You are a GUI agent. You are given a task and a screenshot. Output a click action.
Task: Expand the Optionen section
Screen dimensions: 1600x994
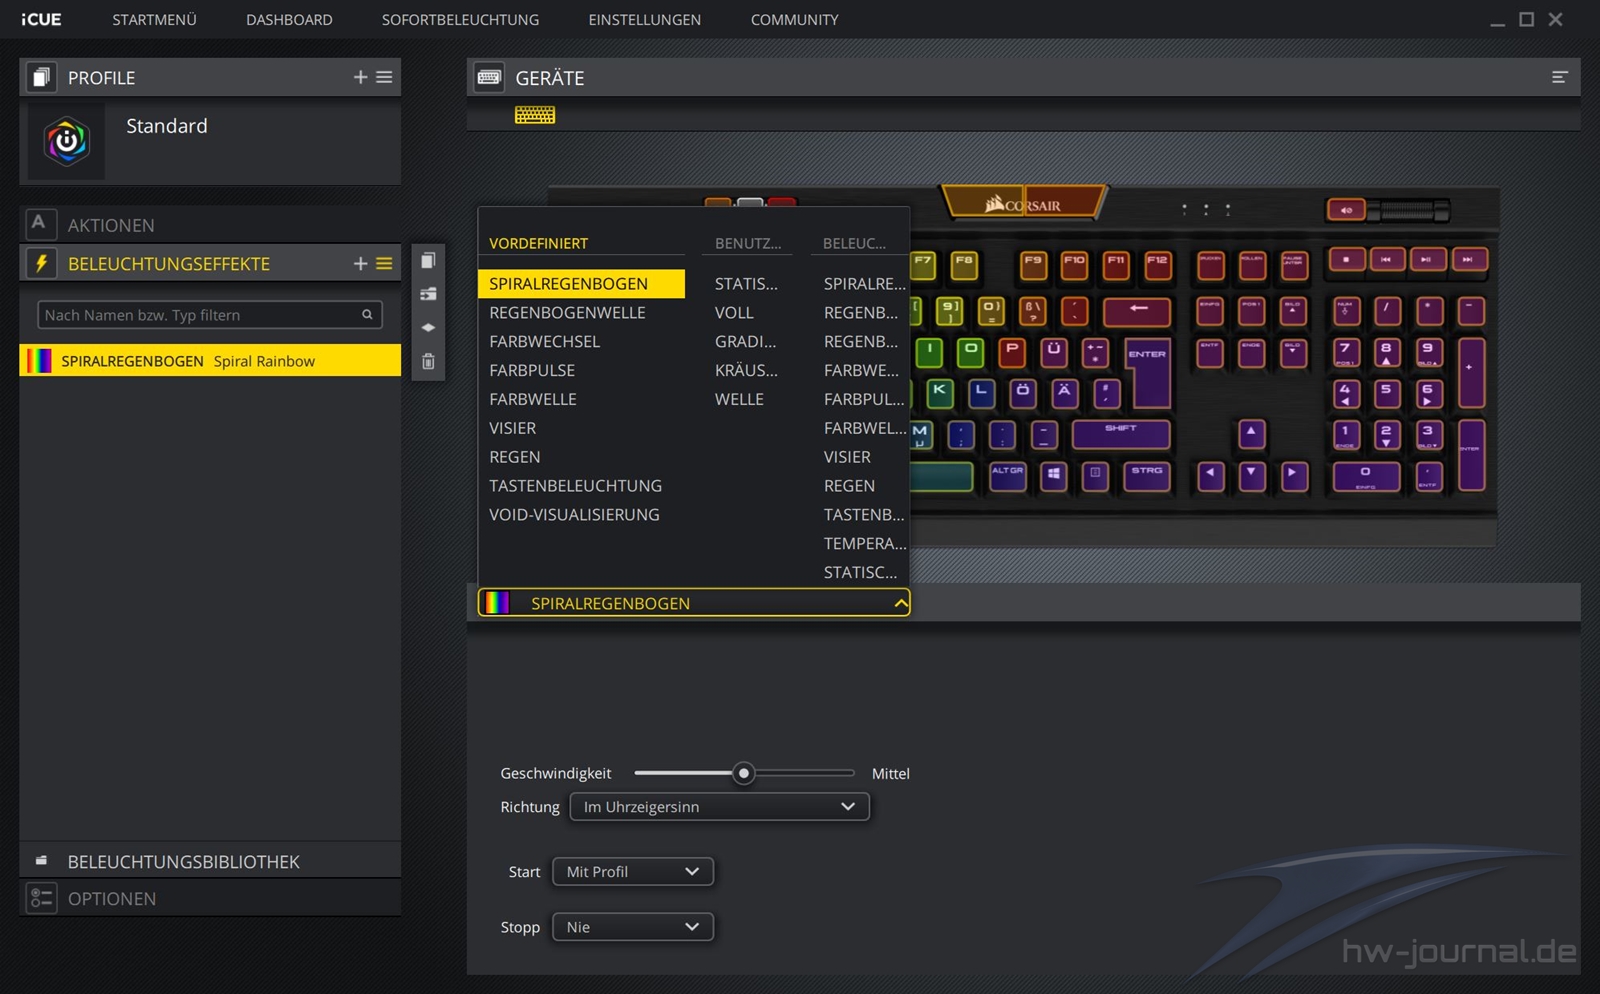pos(210,898)
